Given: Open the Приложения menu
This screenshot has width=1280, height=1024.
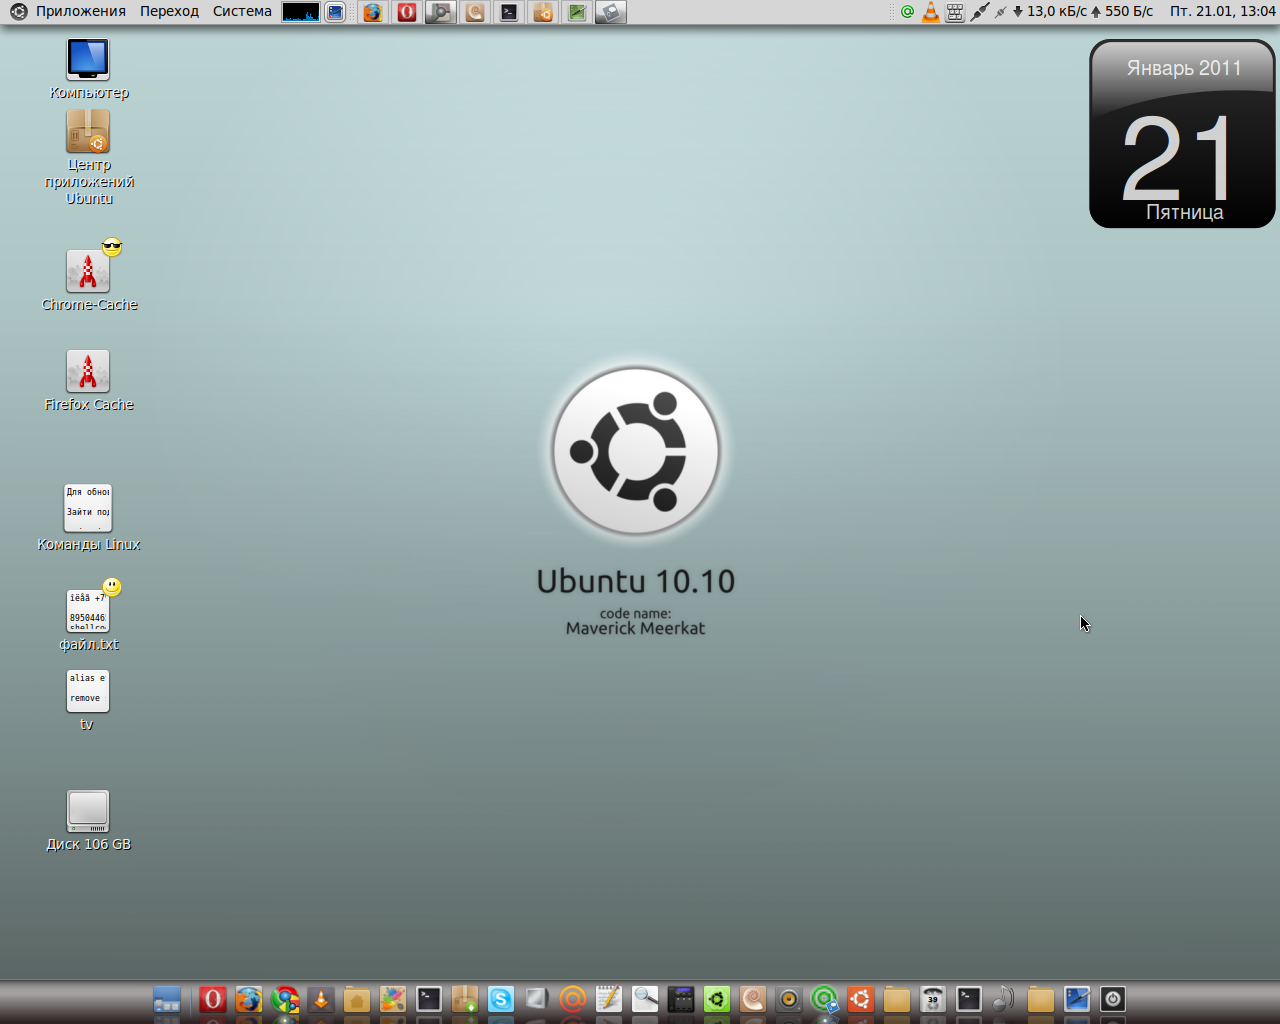Looking at the screenshot, I should pos(81,11).
